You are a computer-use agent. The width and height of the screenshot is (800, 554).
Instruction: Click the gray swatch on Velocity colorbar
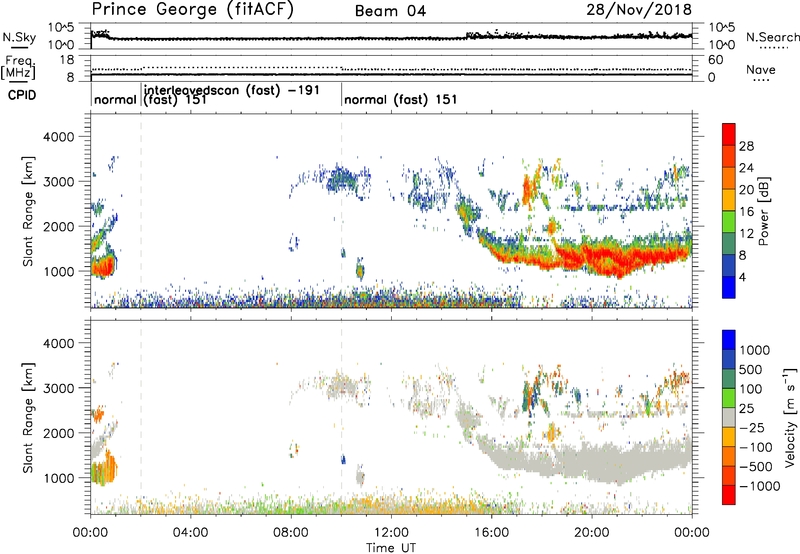coord(729,418)
